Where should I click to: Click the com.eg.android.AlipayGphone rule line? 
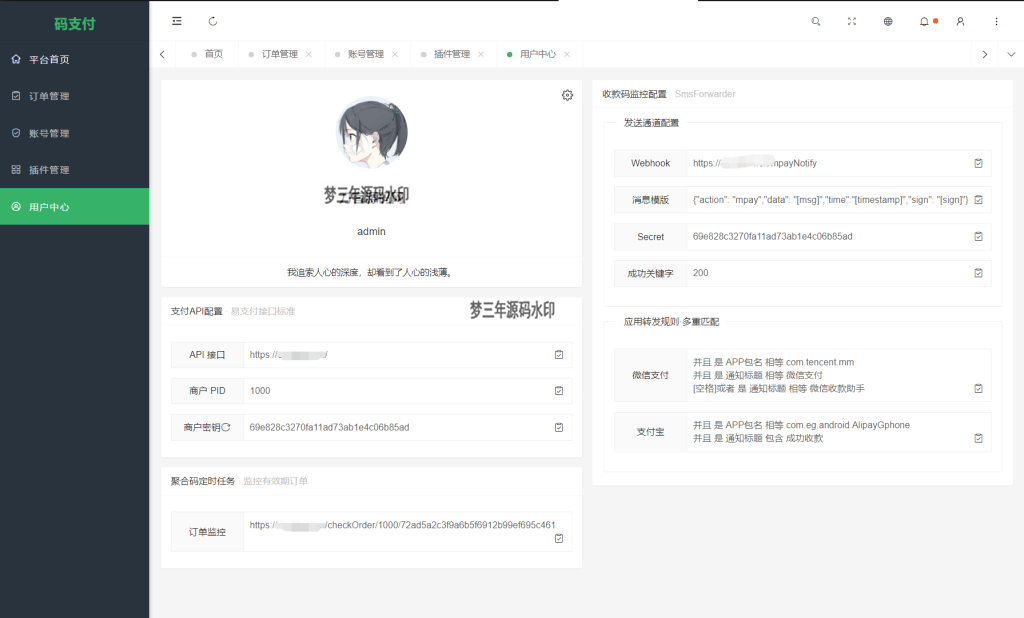pos(801,425)
